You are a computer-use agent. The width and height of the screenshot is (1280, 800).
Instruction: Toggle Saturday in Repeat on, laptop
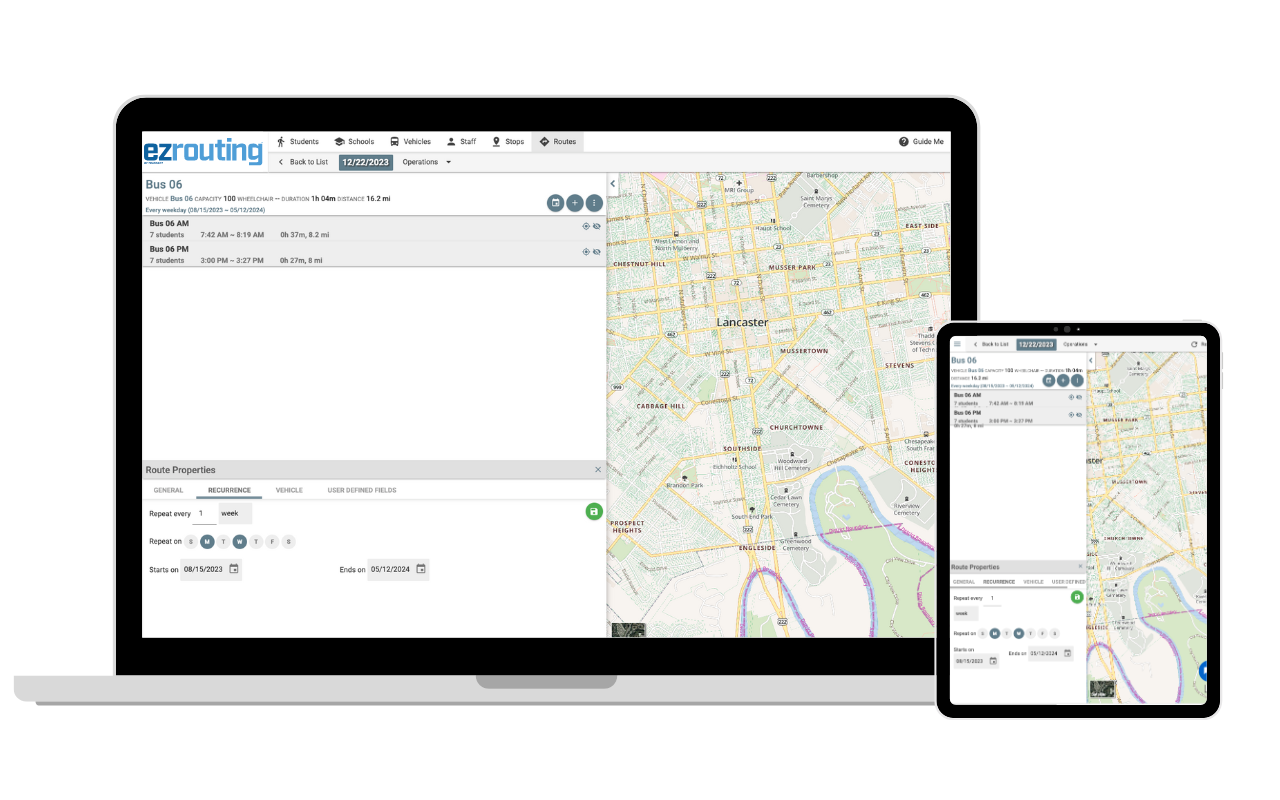coord(289,542)
